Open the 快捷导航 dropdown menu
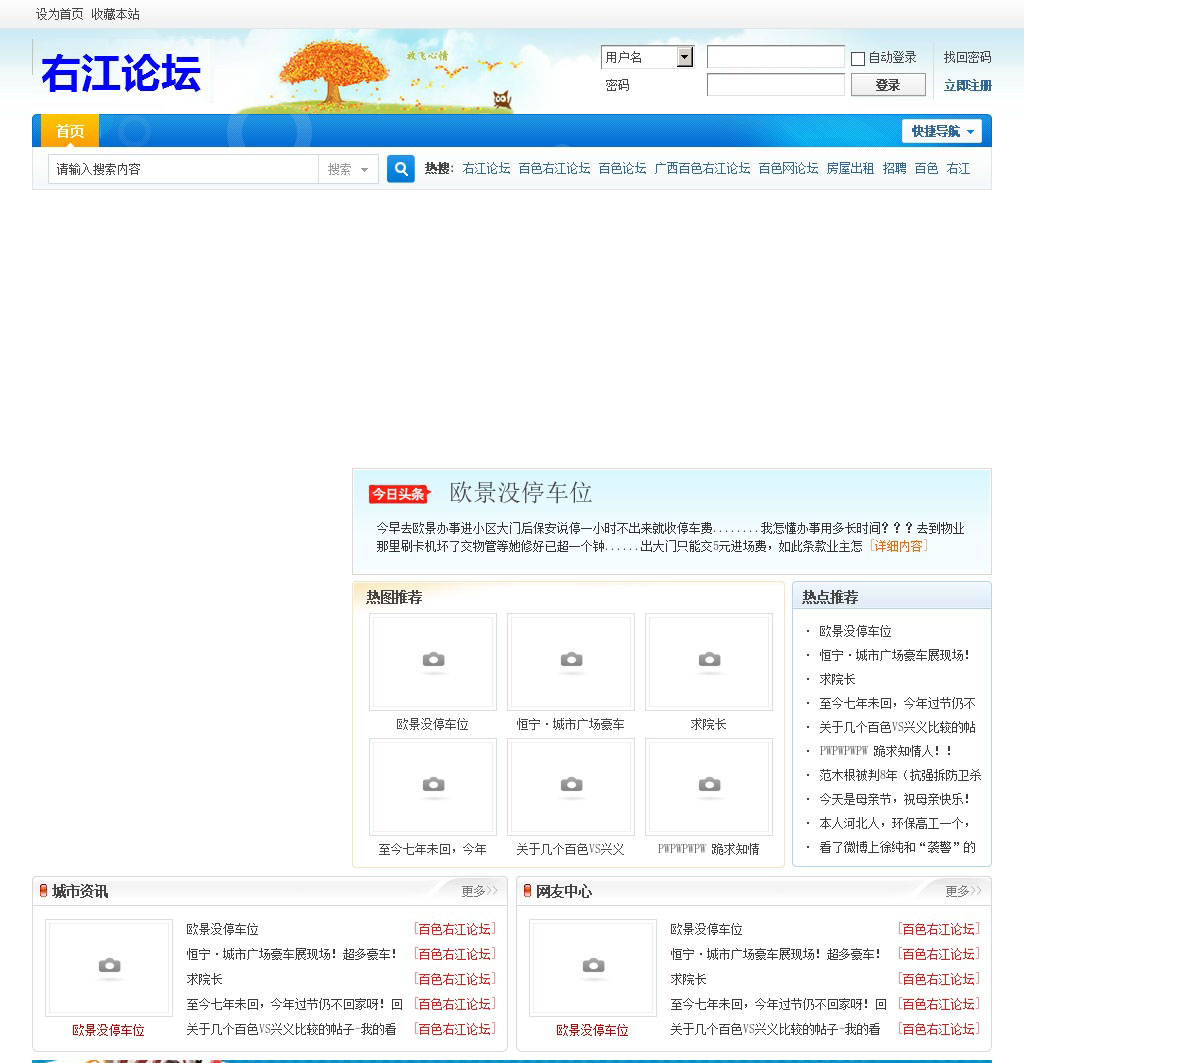This screenshot has height=1063, width=1200. (x=941, y=131)
